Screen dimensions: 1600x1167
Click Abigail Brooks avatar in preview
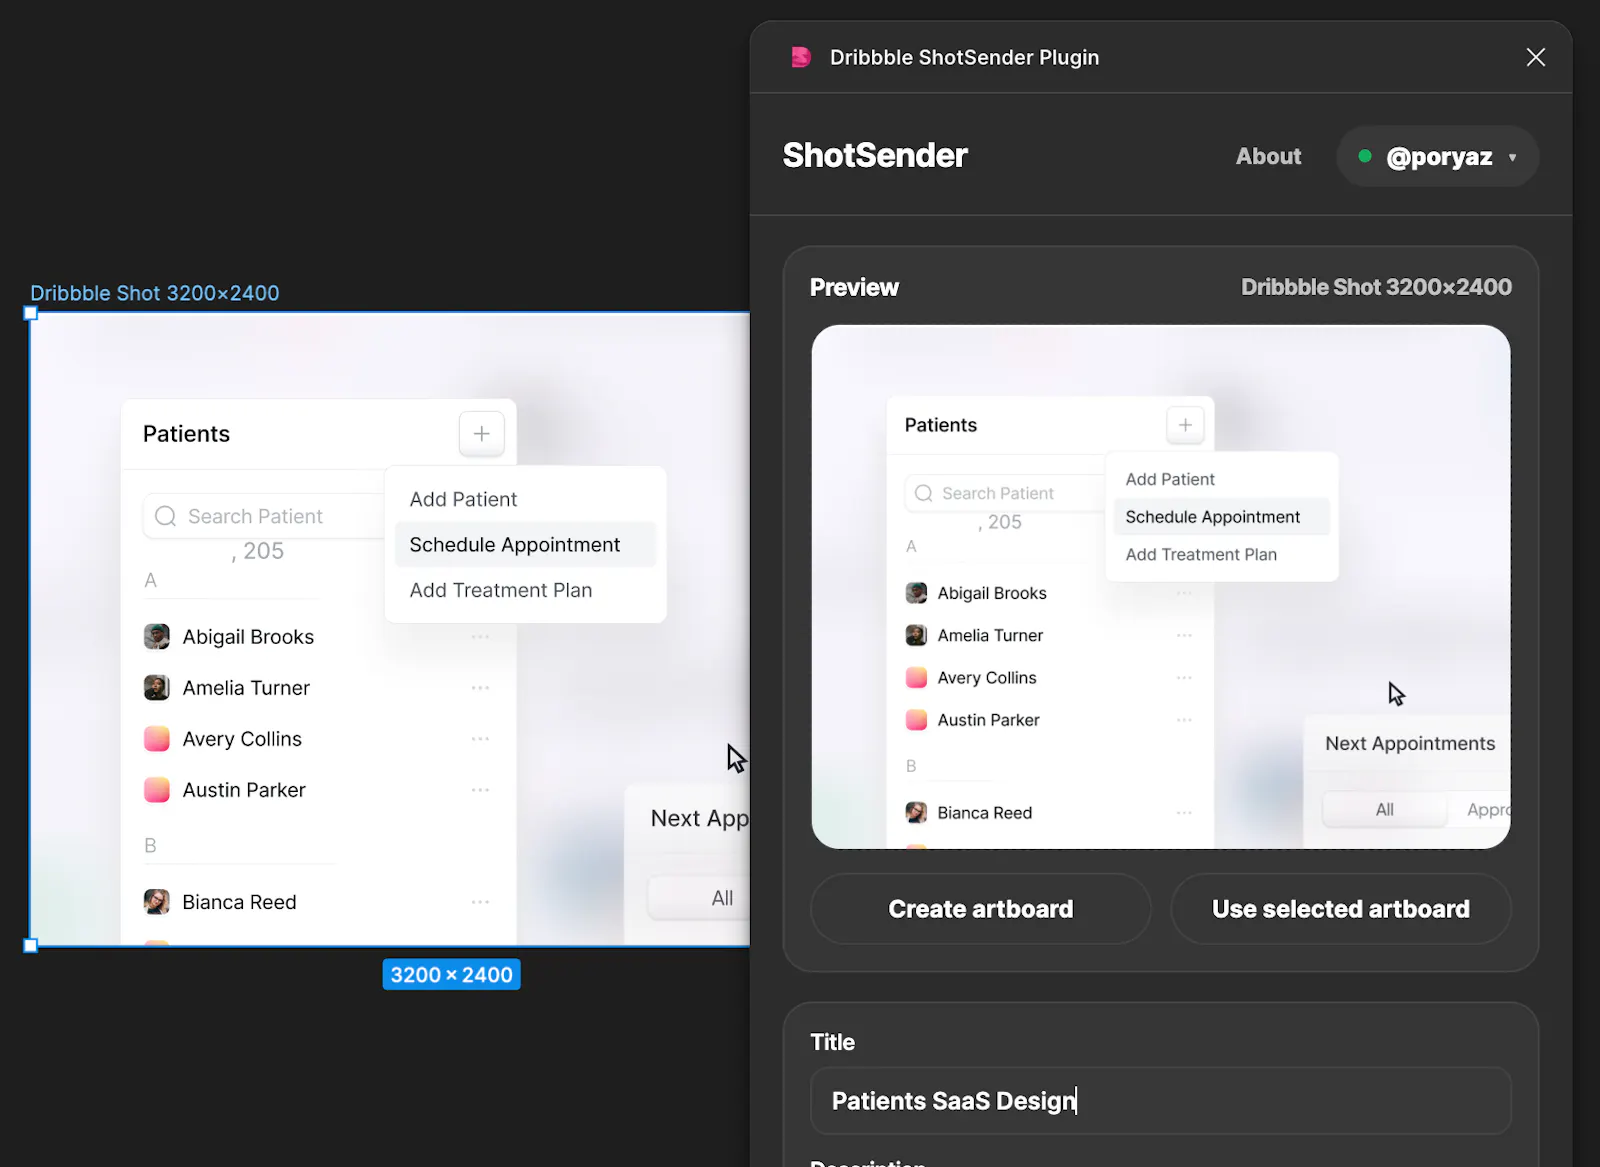pos(916,593)
